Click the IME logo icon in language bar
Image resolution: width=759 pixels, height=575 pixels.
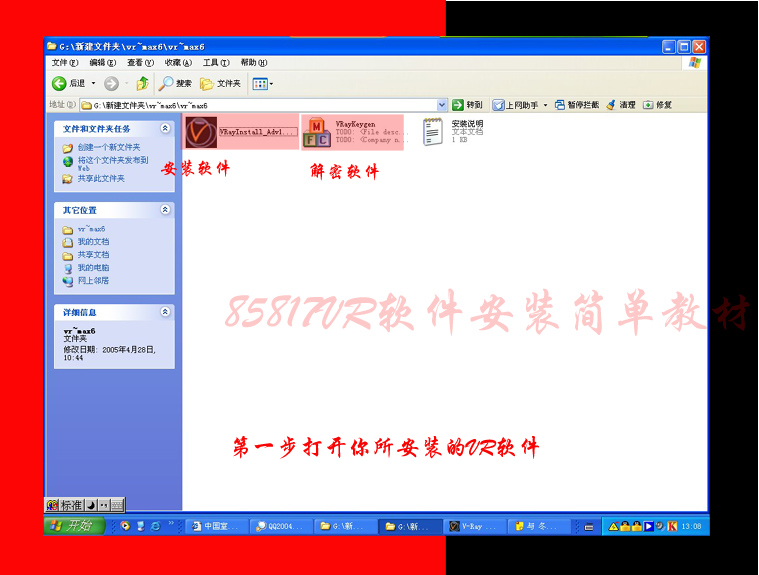tap(52, 505)
